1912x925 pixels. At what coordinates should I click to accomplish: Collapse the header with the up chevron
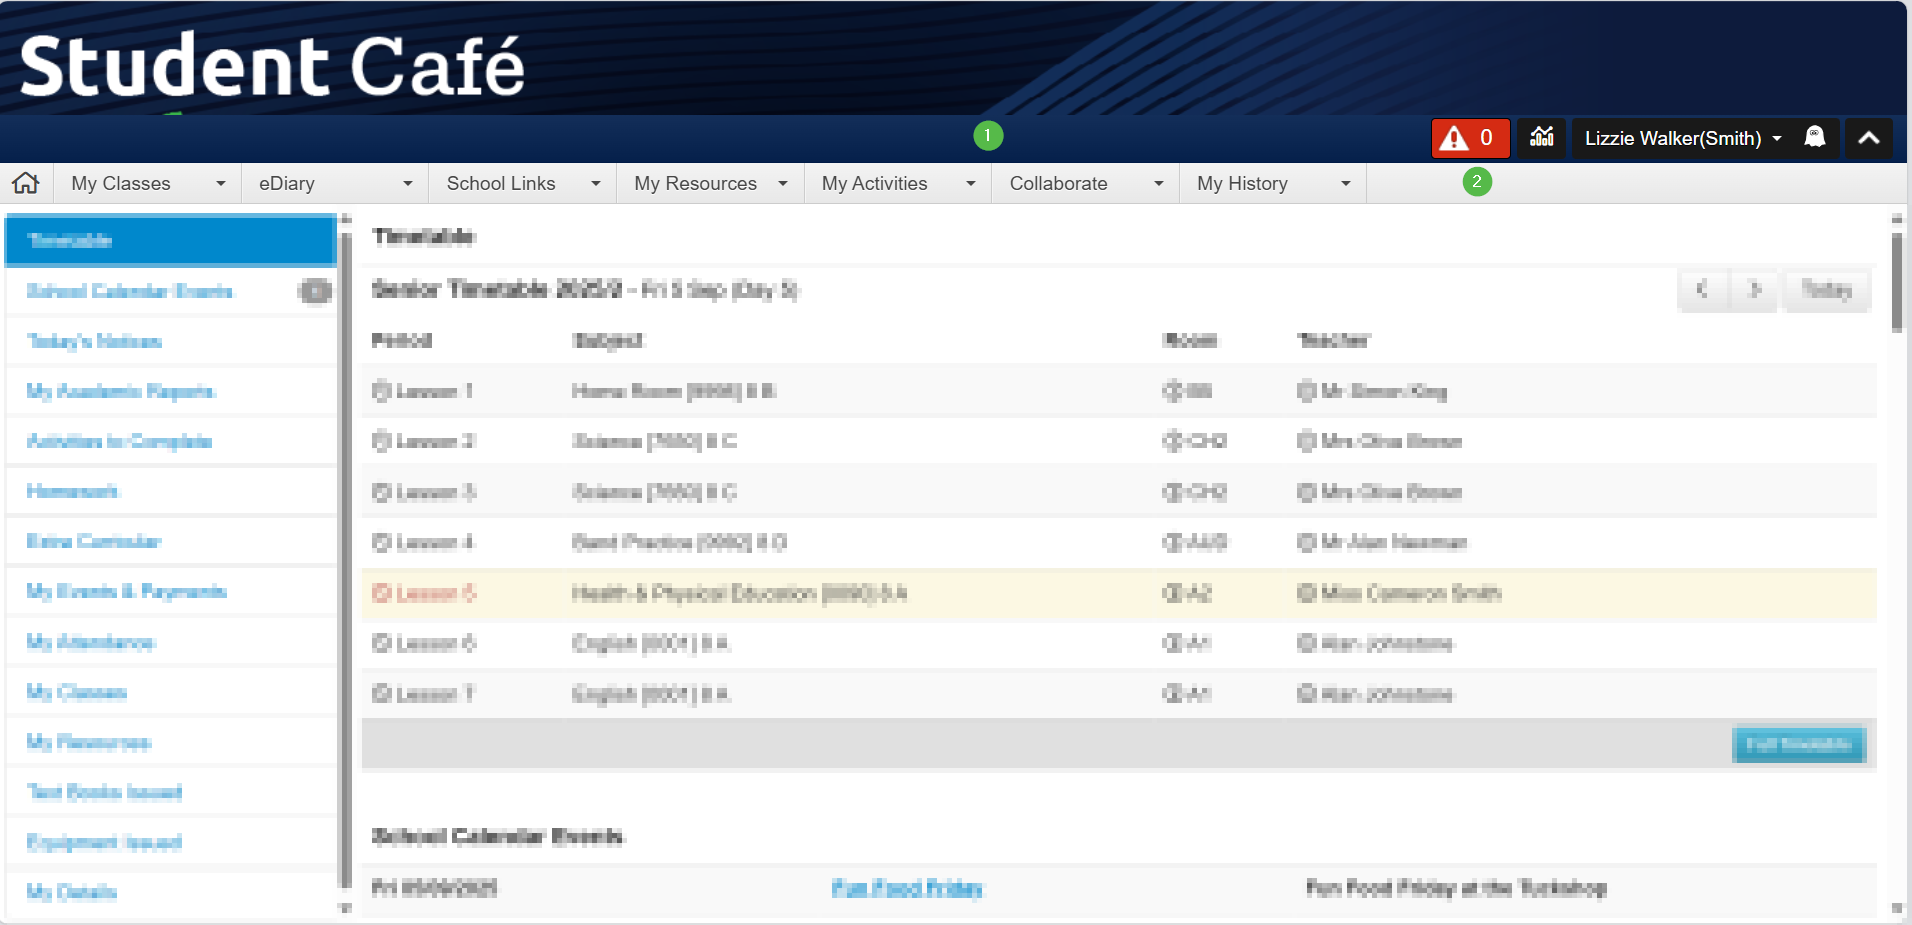coord(1868,138)
